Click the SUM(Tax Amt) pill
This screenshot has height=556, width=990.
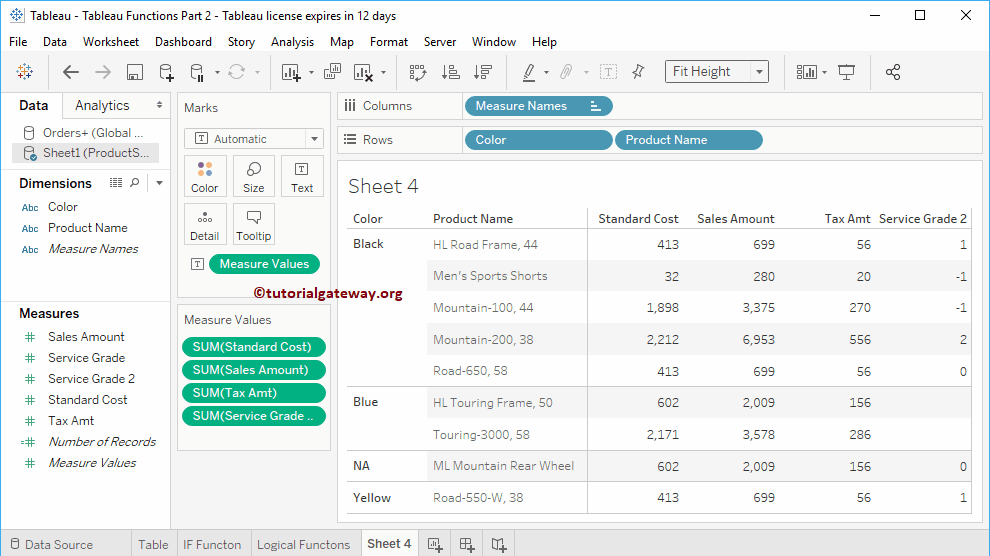(x=254, y=393)
